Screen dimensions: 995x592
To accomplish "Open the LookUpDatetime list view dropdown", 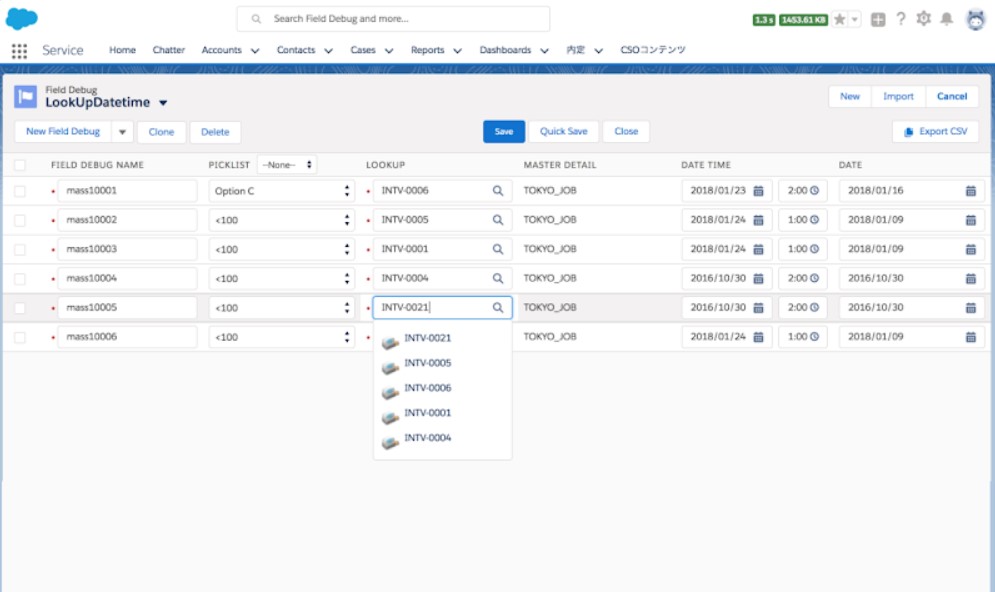I will point(163,103).
